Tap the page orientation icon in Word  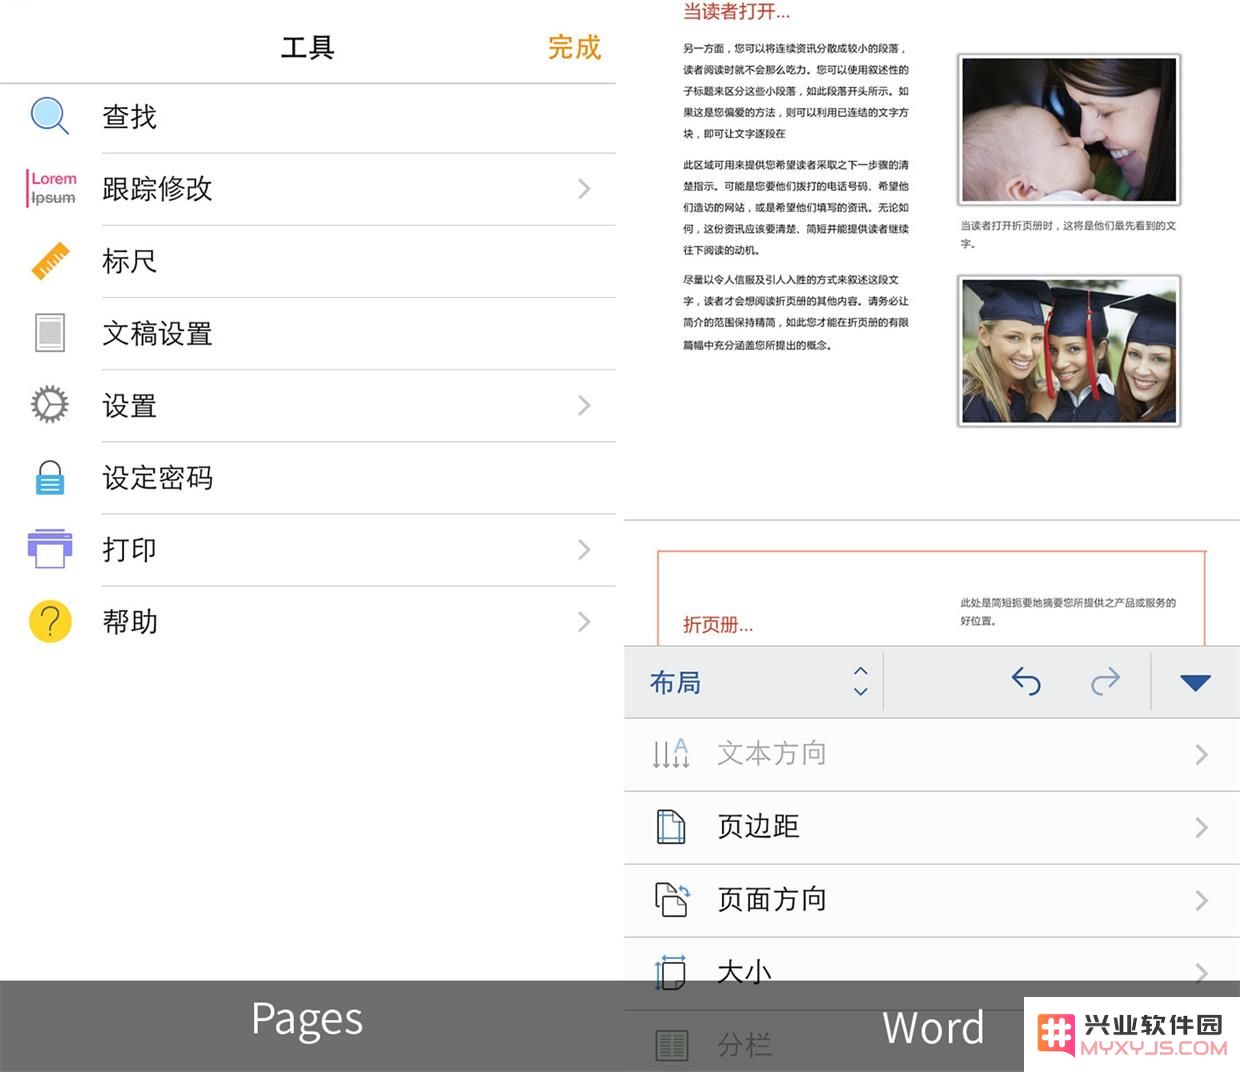click(x=672, y=899)
